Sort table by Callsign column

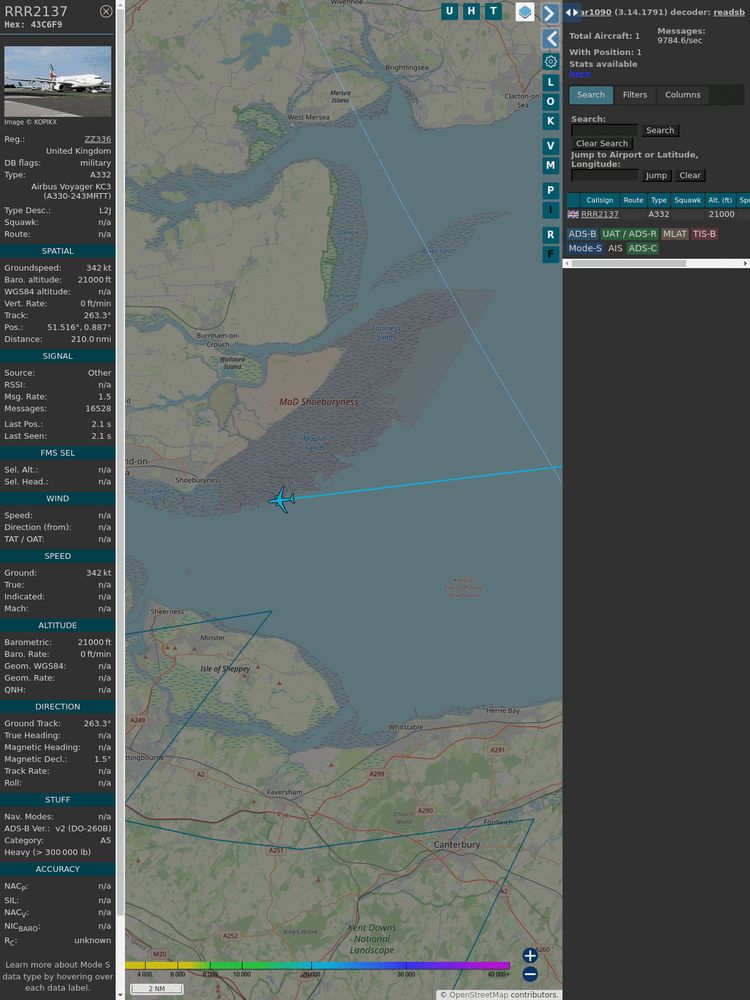599,200
